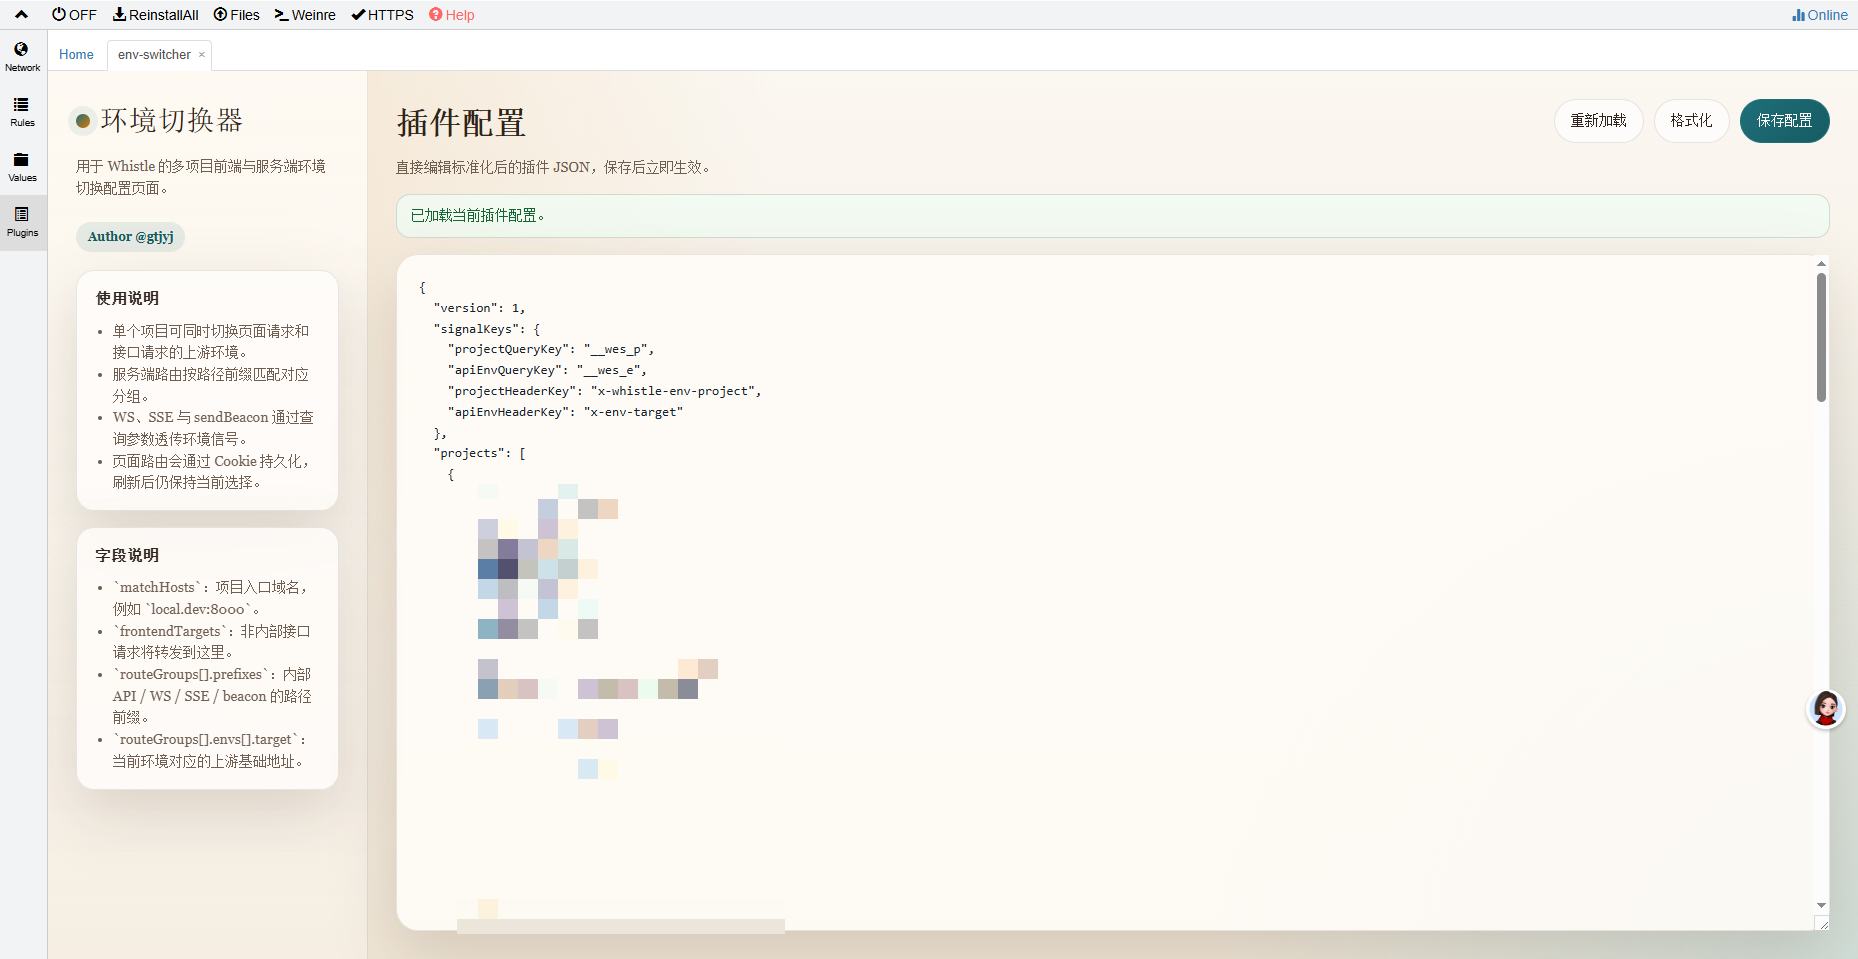The image size is (1858, 959).
Task: Open the Help link
Action: (452, 15)
